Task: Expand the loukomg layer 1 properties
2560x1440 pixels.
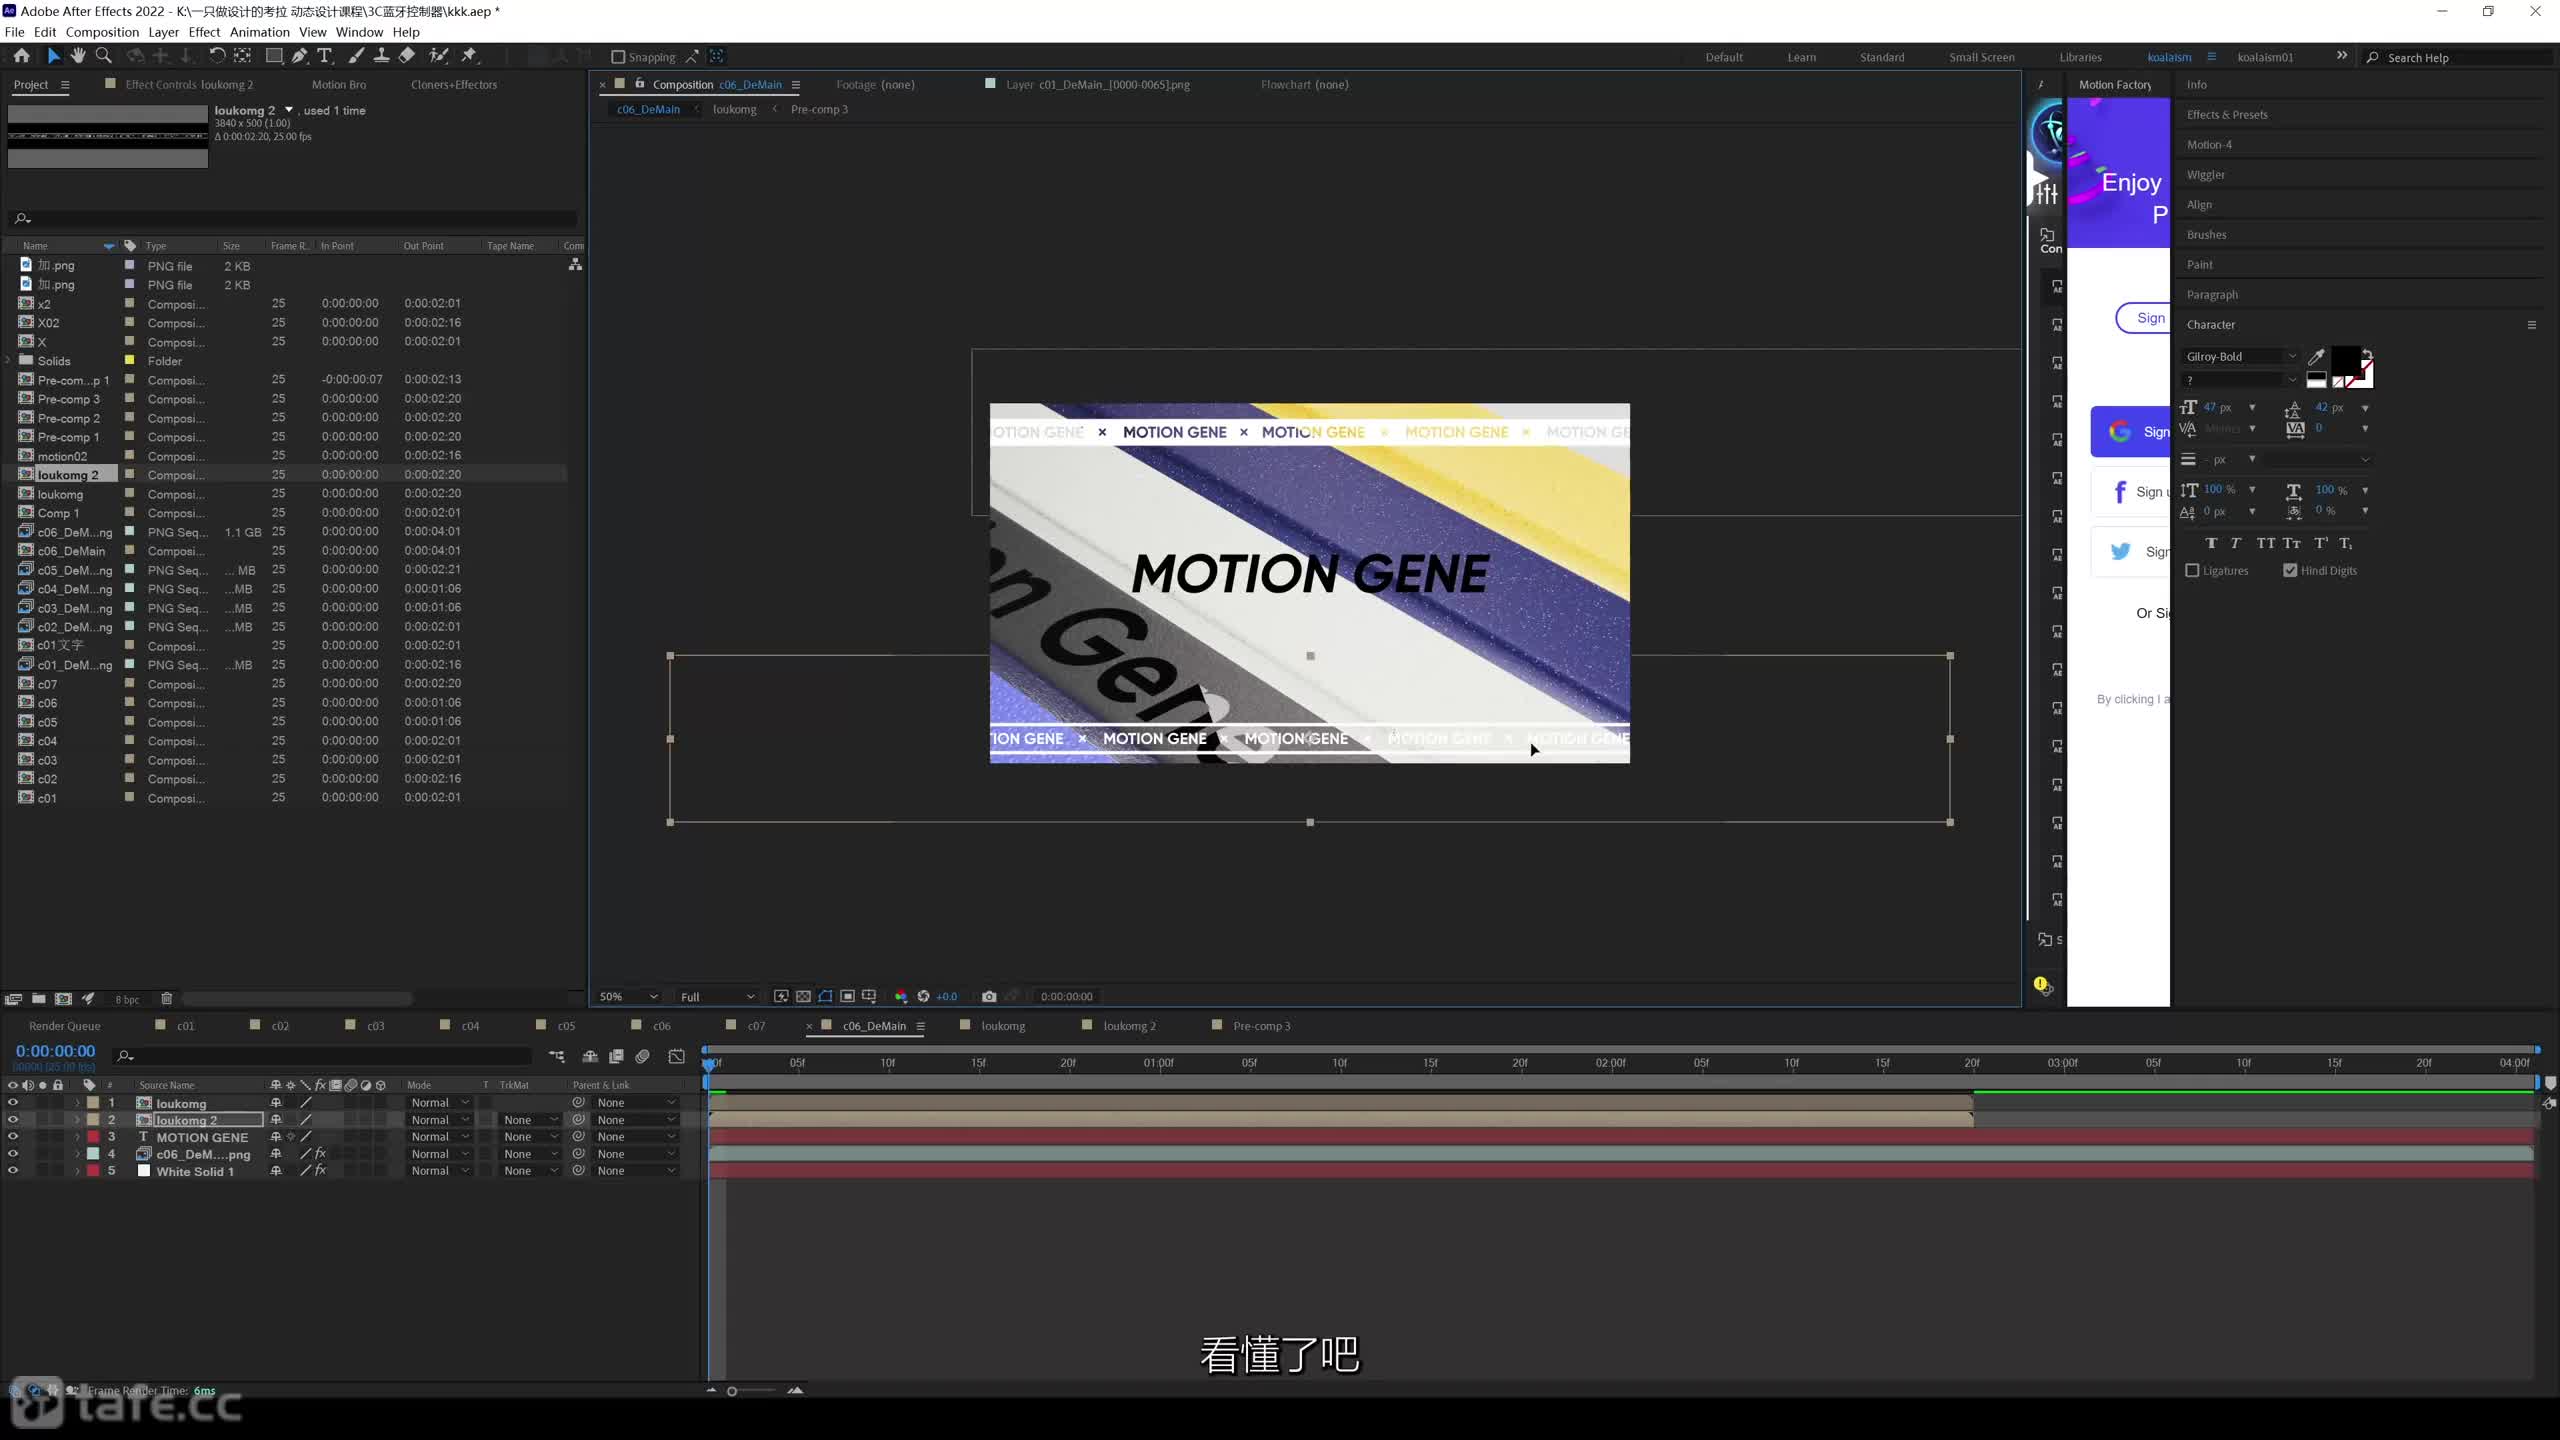Action: pos(77,1103)
